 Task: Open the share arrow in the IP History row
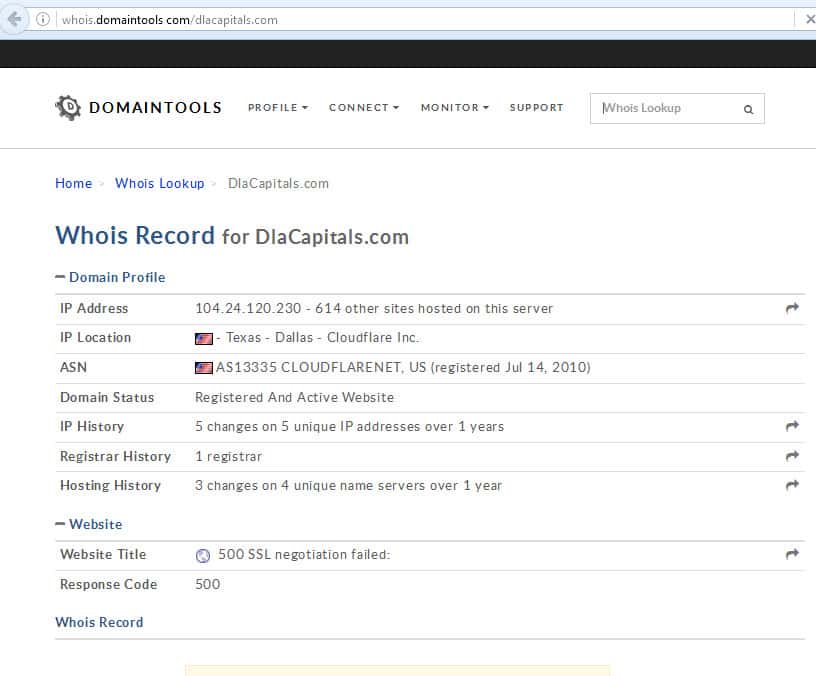click(792, 426)
